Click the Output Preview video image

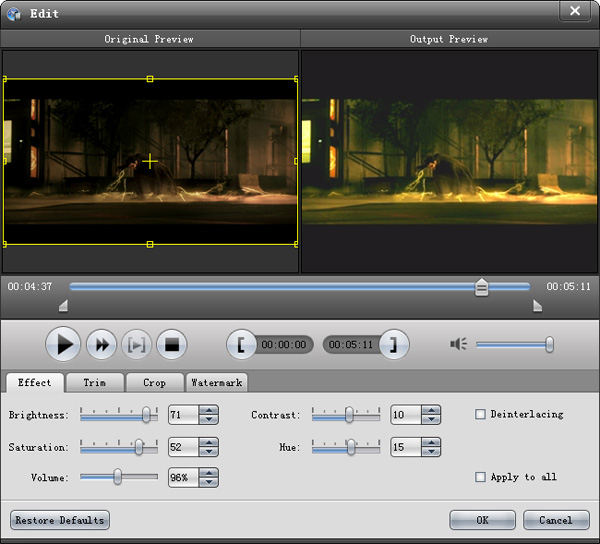pos(449,161)
